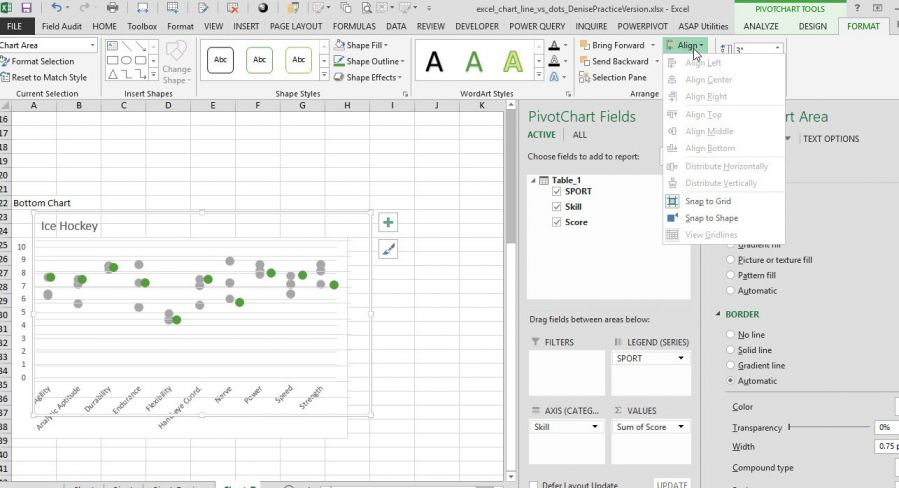This screenshot has width=899, height=488.
Task: Open the Text Fill dropdown arrow
Action: pyautogui.click(x=565, y=45)
